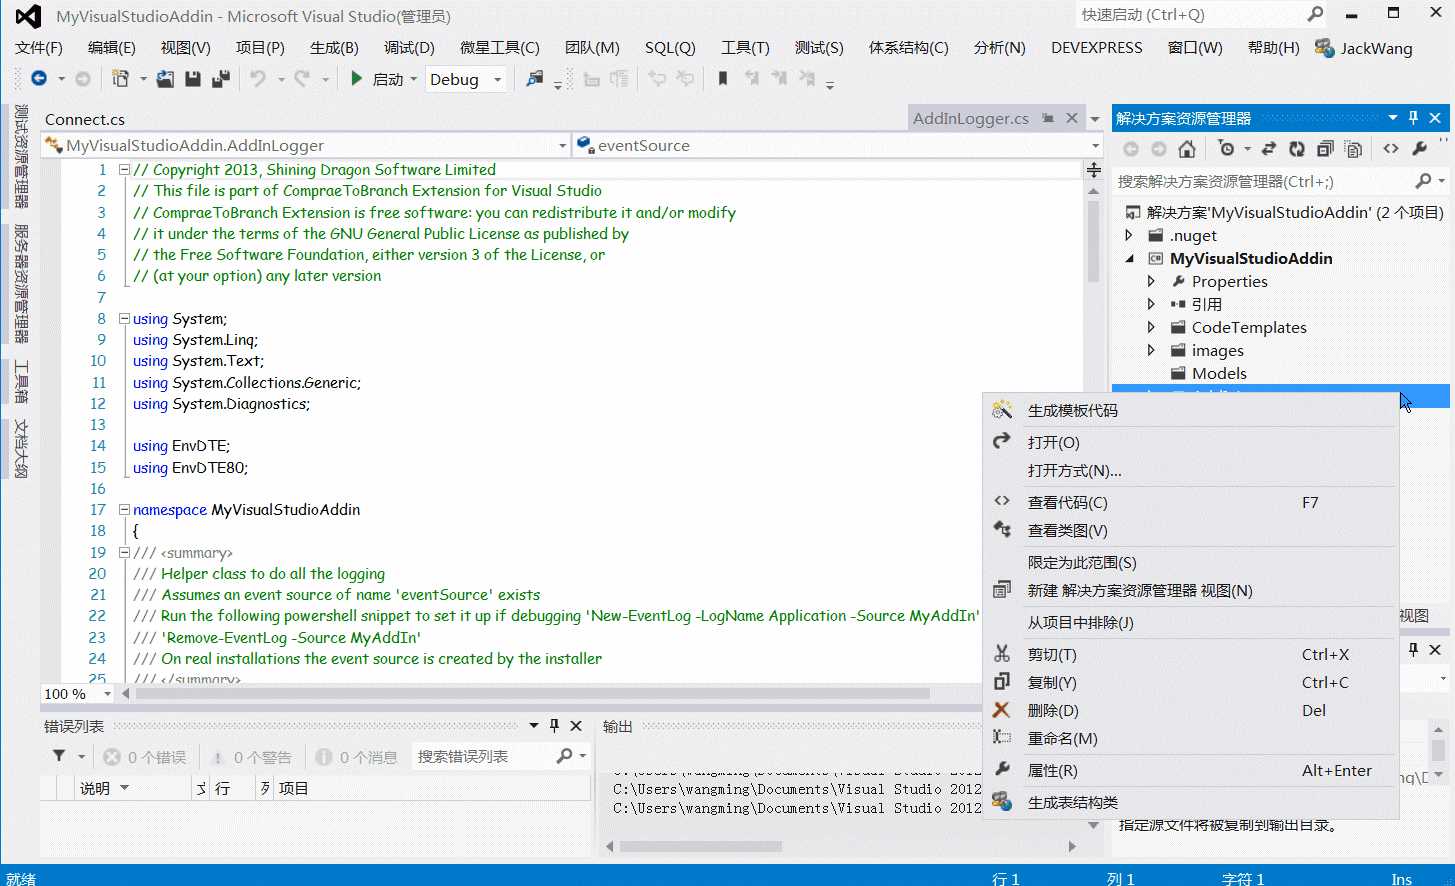This screenshot has height=886, width=1455.
Task: Toggle the 0 个警告 warnings filter
Action: click(x=251, y=757)
